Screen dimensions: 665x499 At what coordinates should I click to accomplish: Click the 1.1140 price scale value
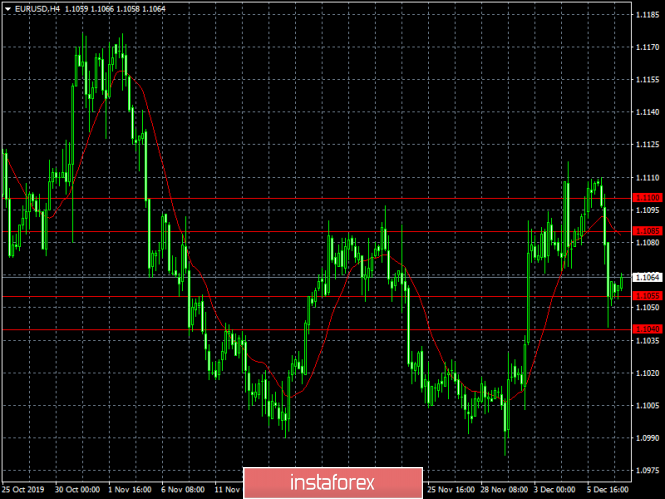point(648,112)
